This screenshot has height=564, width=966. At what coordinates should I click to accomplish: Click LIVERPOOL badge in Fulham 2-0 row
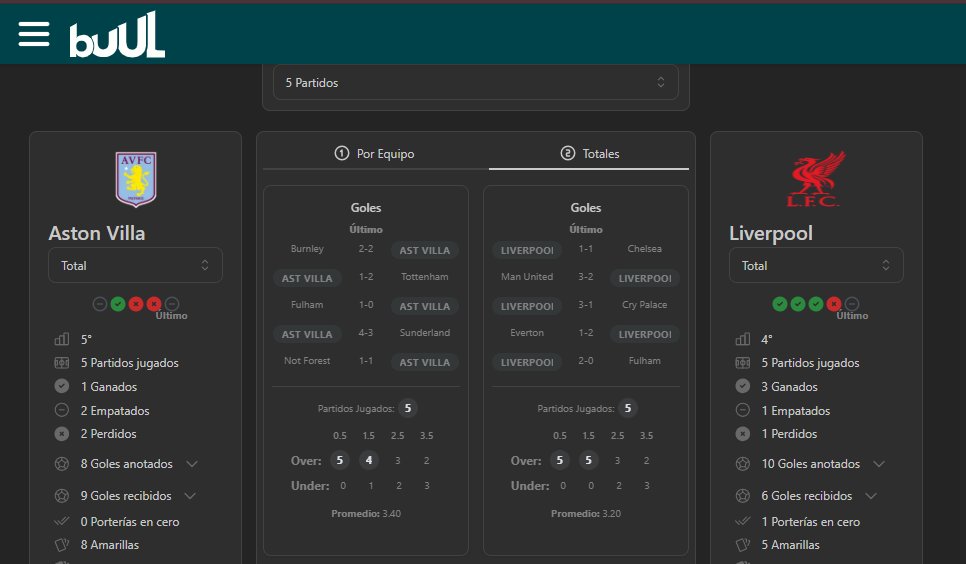click(x=527, y=362)
